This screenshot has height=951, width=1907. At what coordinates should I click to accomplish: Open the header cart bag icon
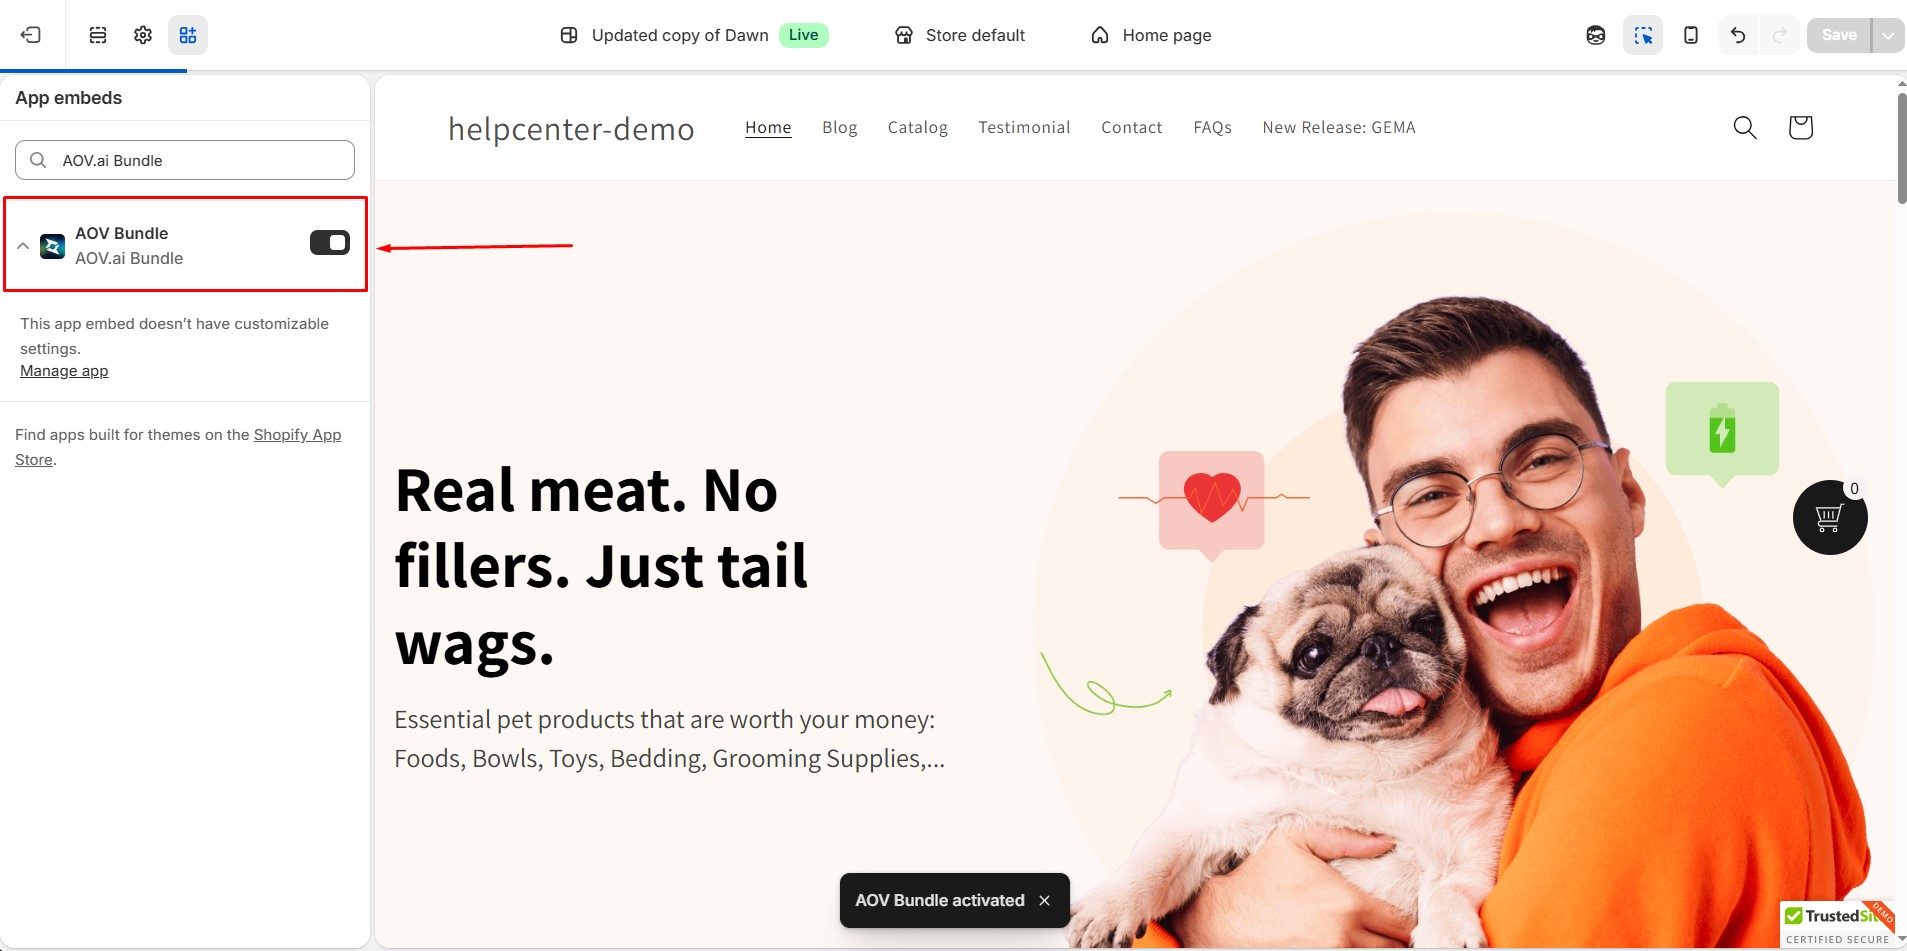[x=1801, y=127]
